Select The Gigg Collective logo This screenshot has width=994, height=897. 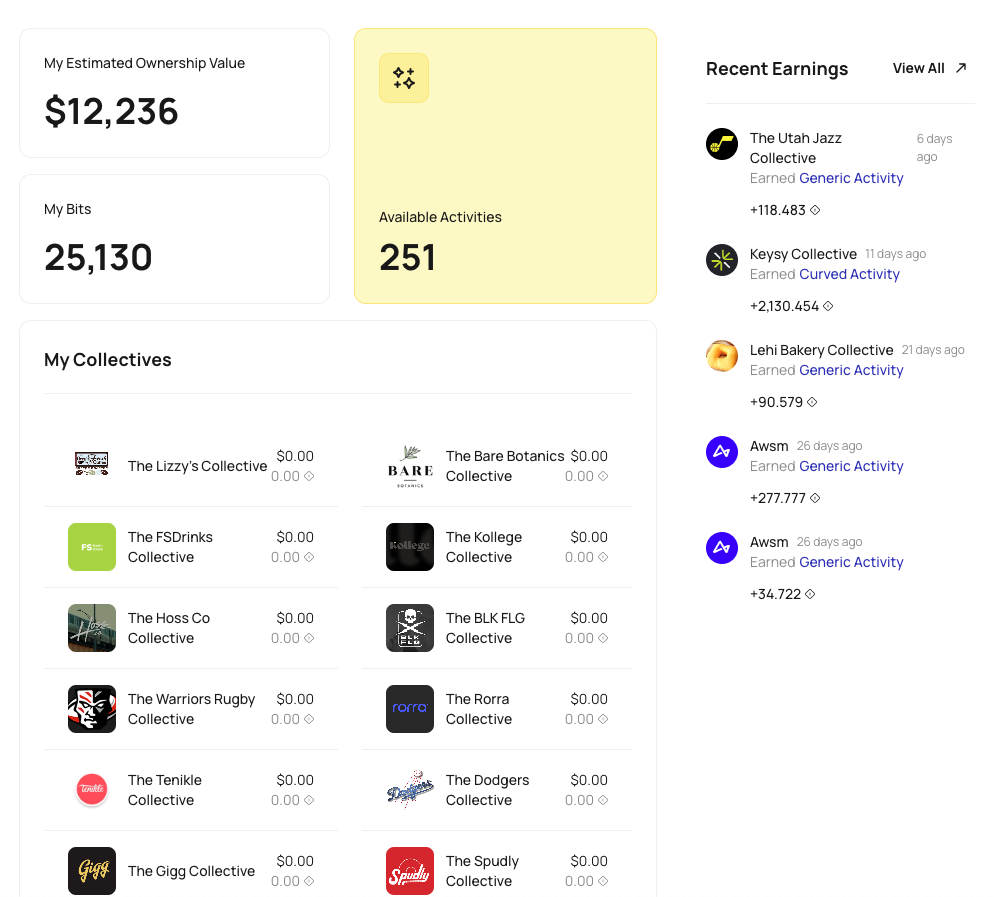pos(92,871)
